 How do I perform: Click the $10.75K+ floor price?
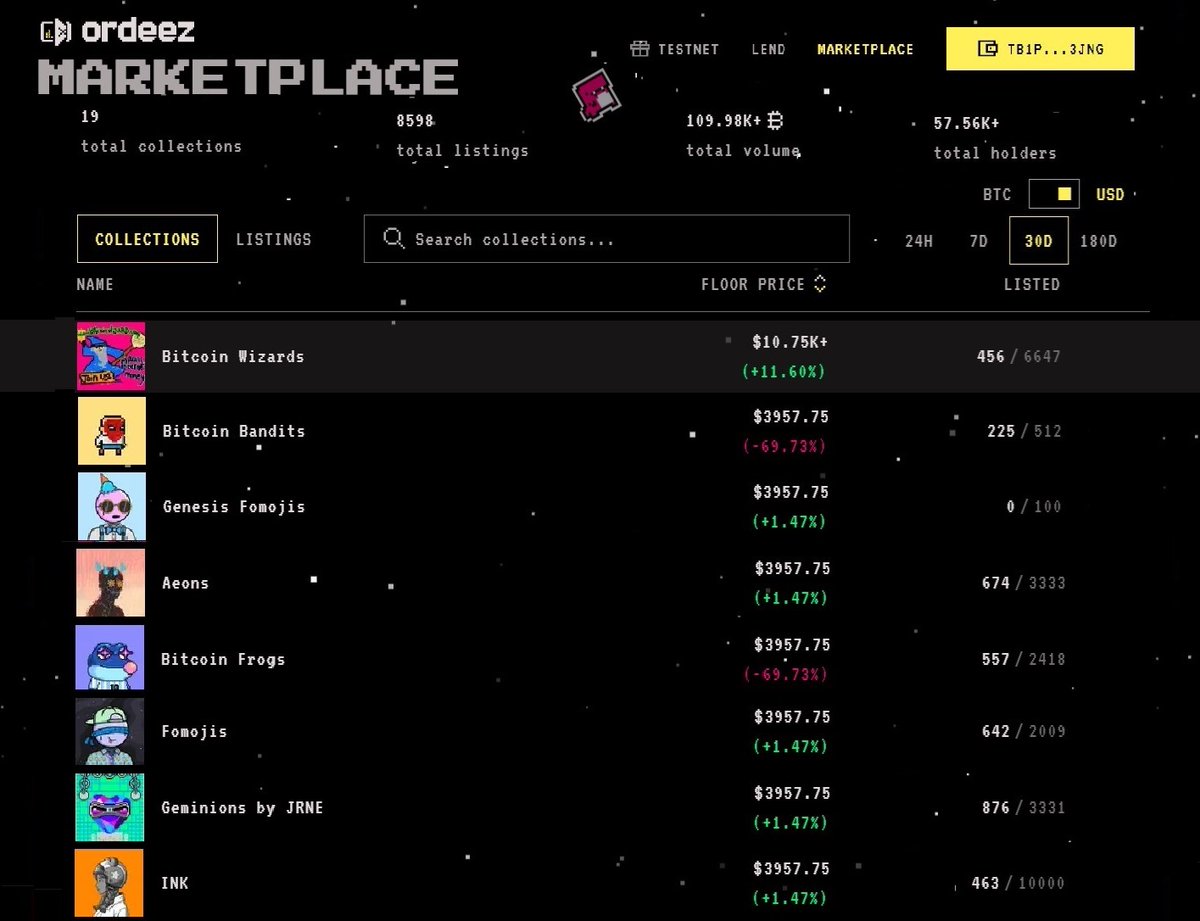[x=790, y=342]
